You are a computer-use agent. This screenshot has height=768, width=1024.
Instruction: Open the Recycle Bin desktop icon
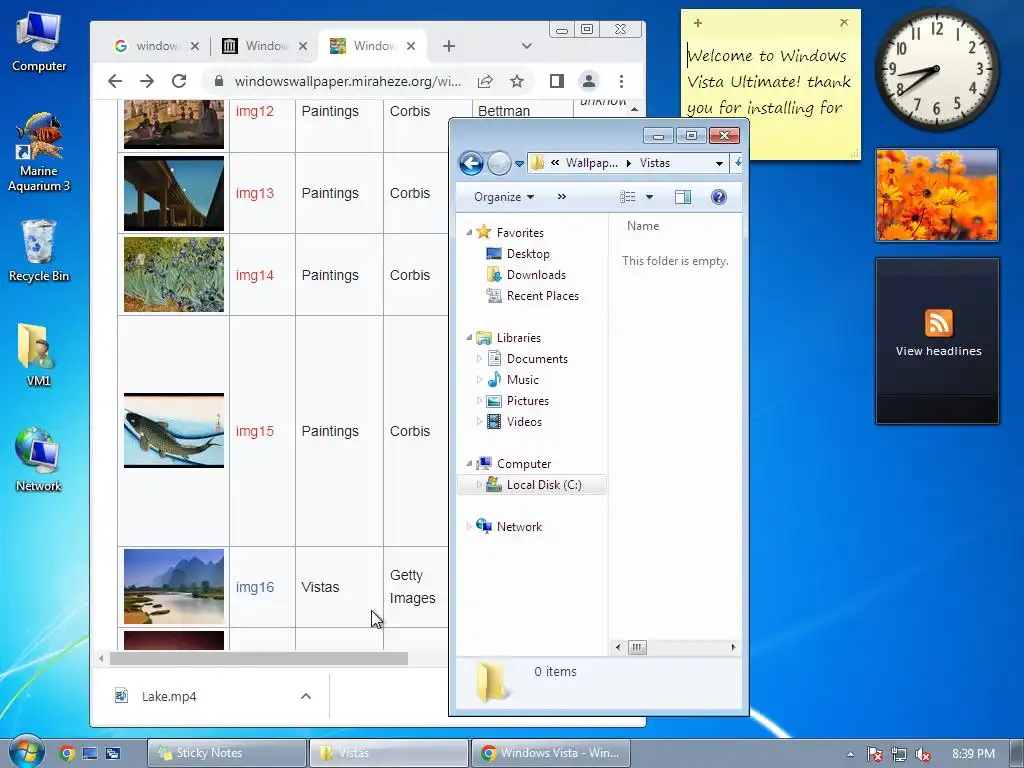(39, 251)
